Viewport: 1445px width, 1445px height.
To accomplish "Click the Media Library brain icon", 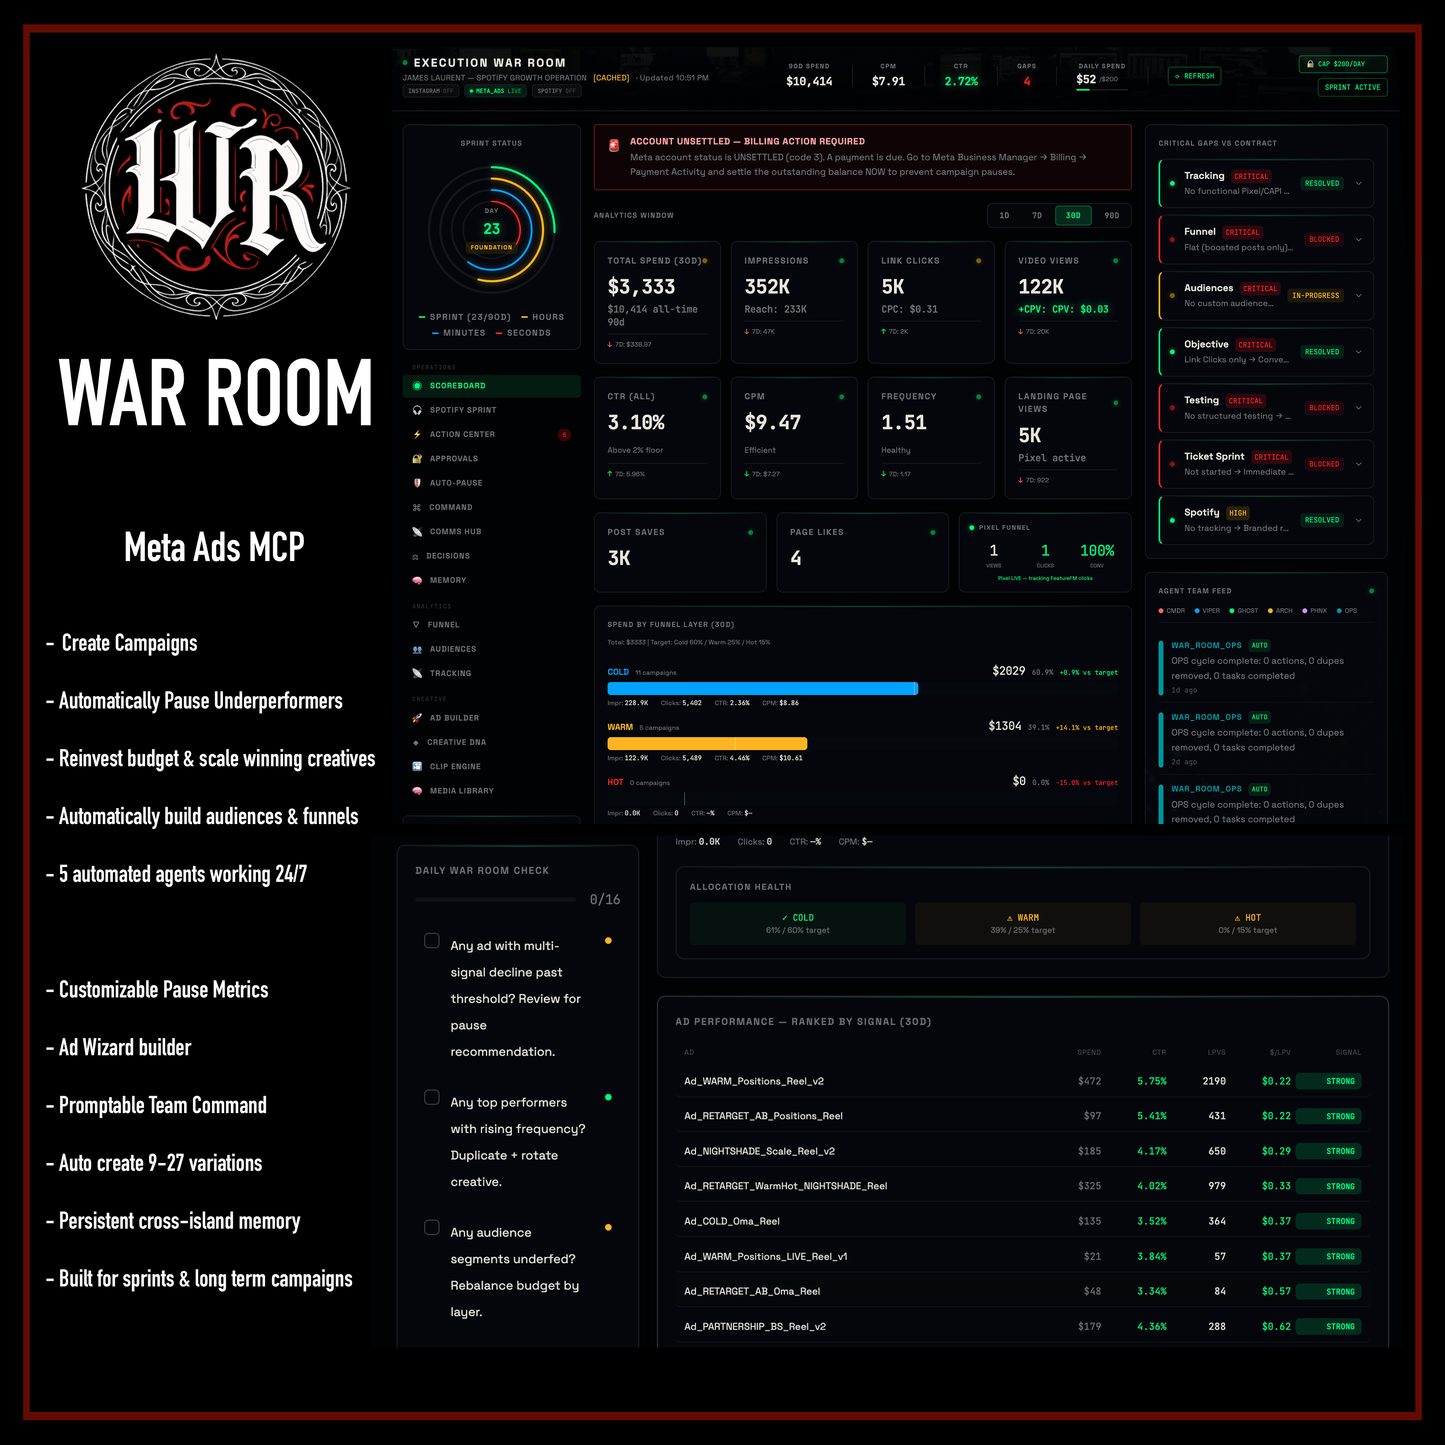I will 417,791.
